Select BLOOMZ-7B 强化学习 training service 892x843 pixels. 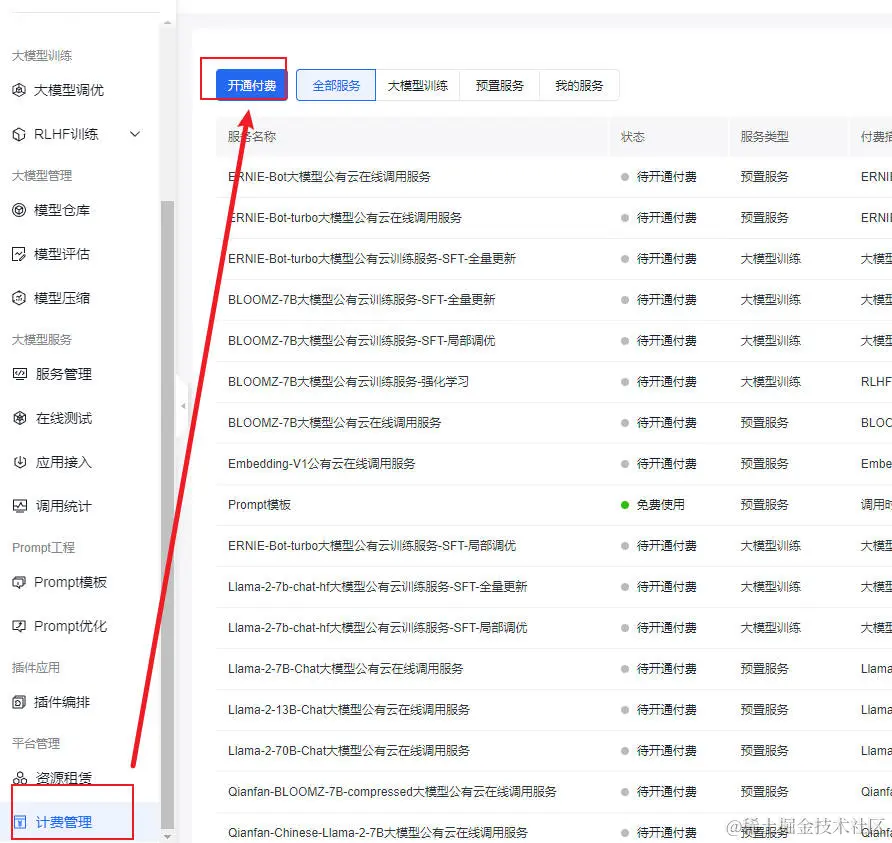pyautogui.click(x=348, y=382)
